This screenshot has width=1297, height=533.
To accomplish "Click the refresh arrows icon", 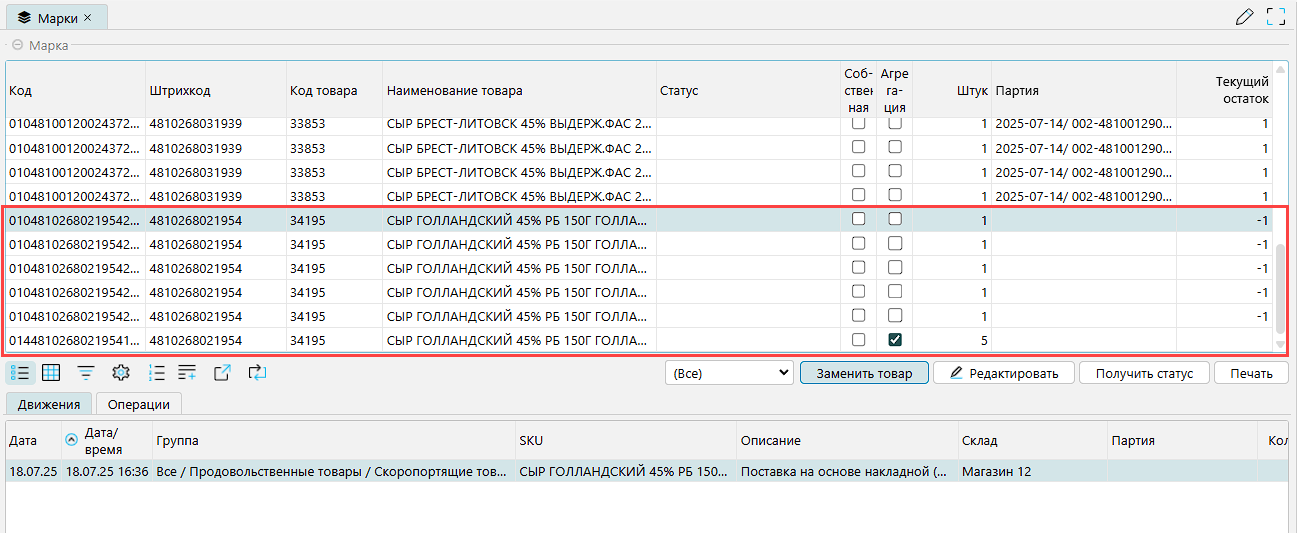I will point(256,373).
